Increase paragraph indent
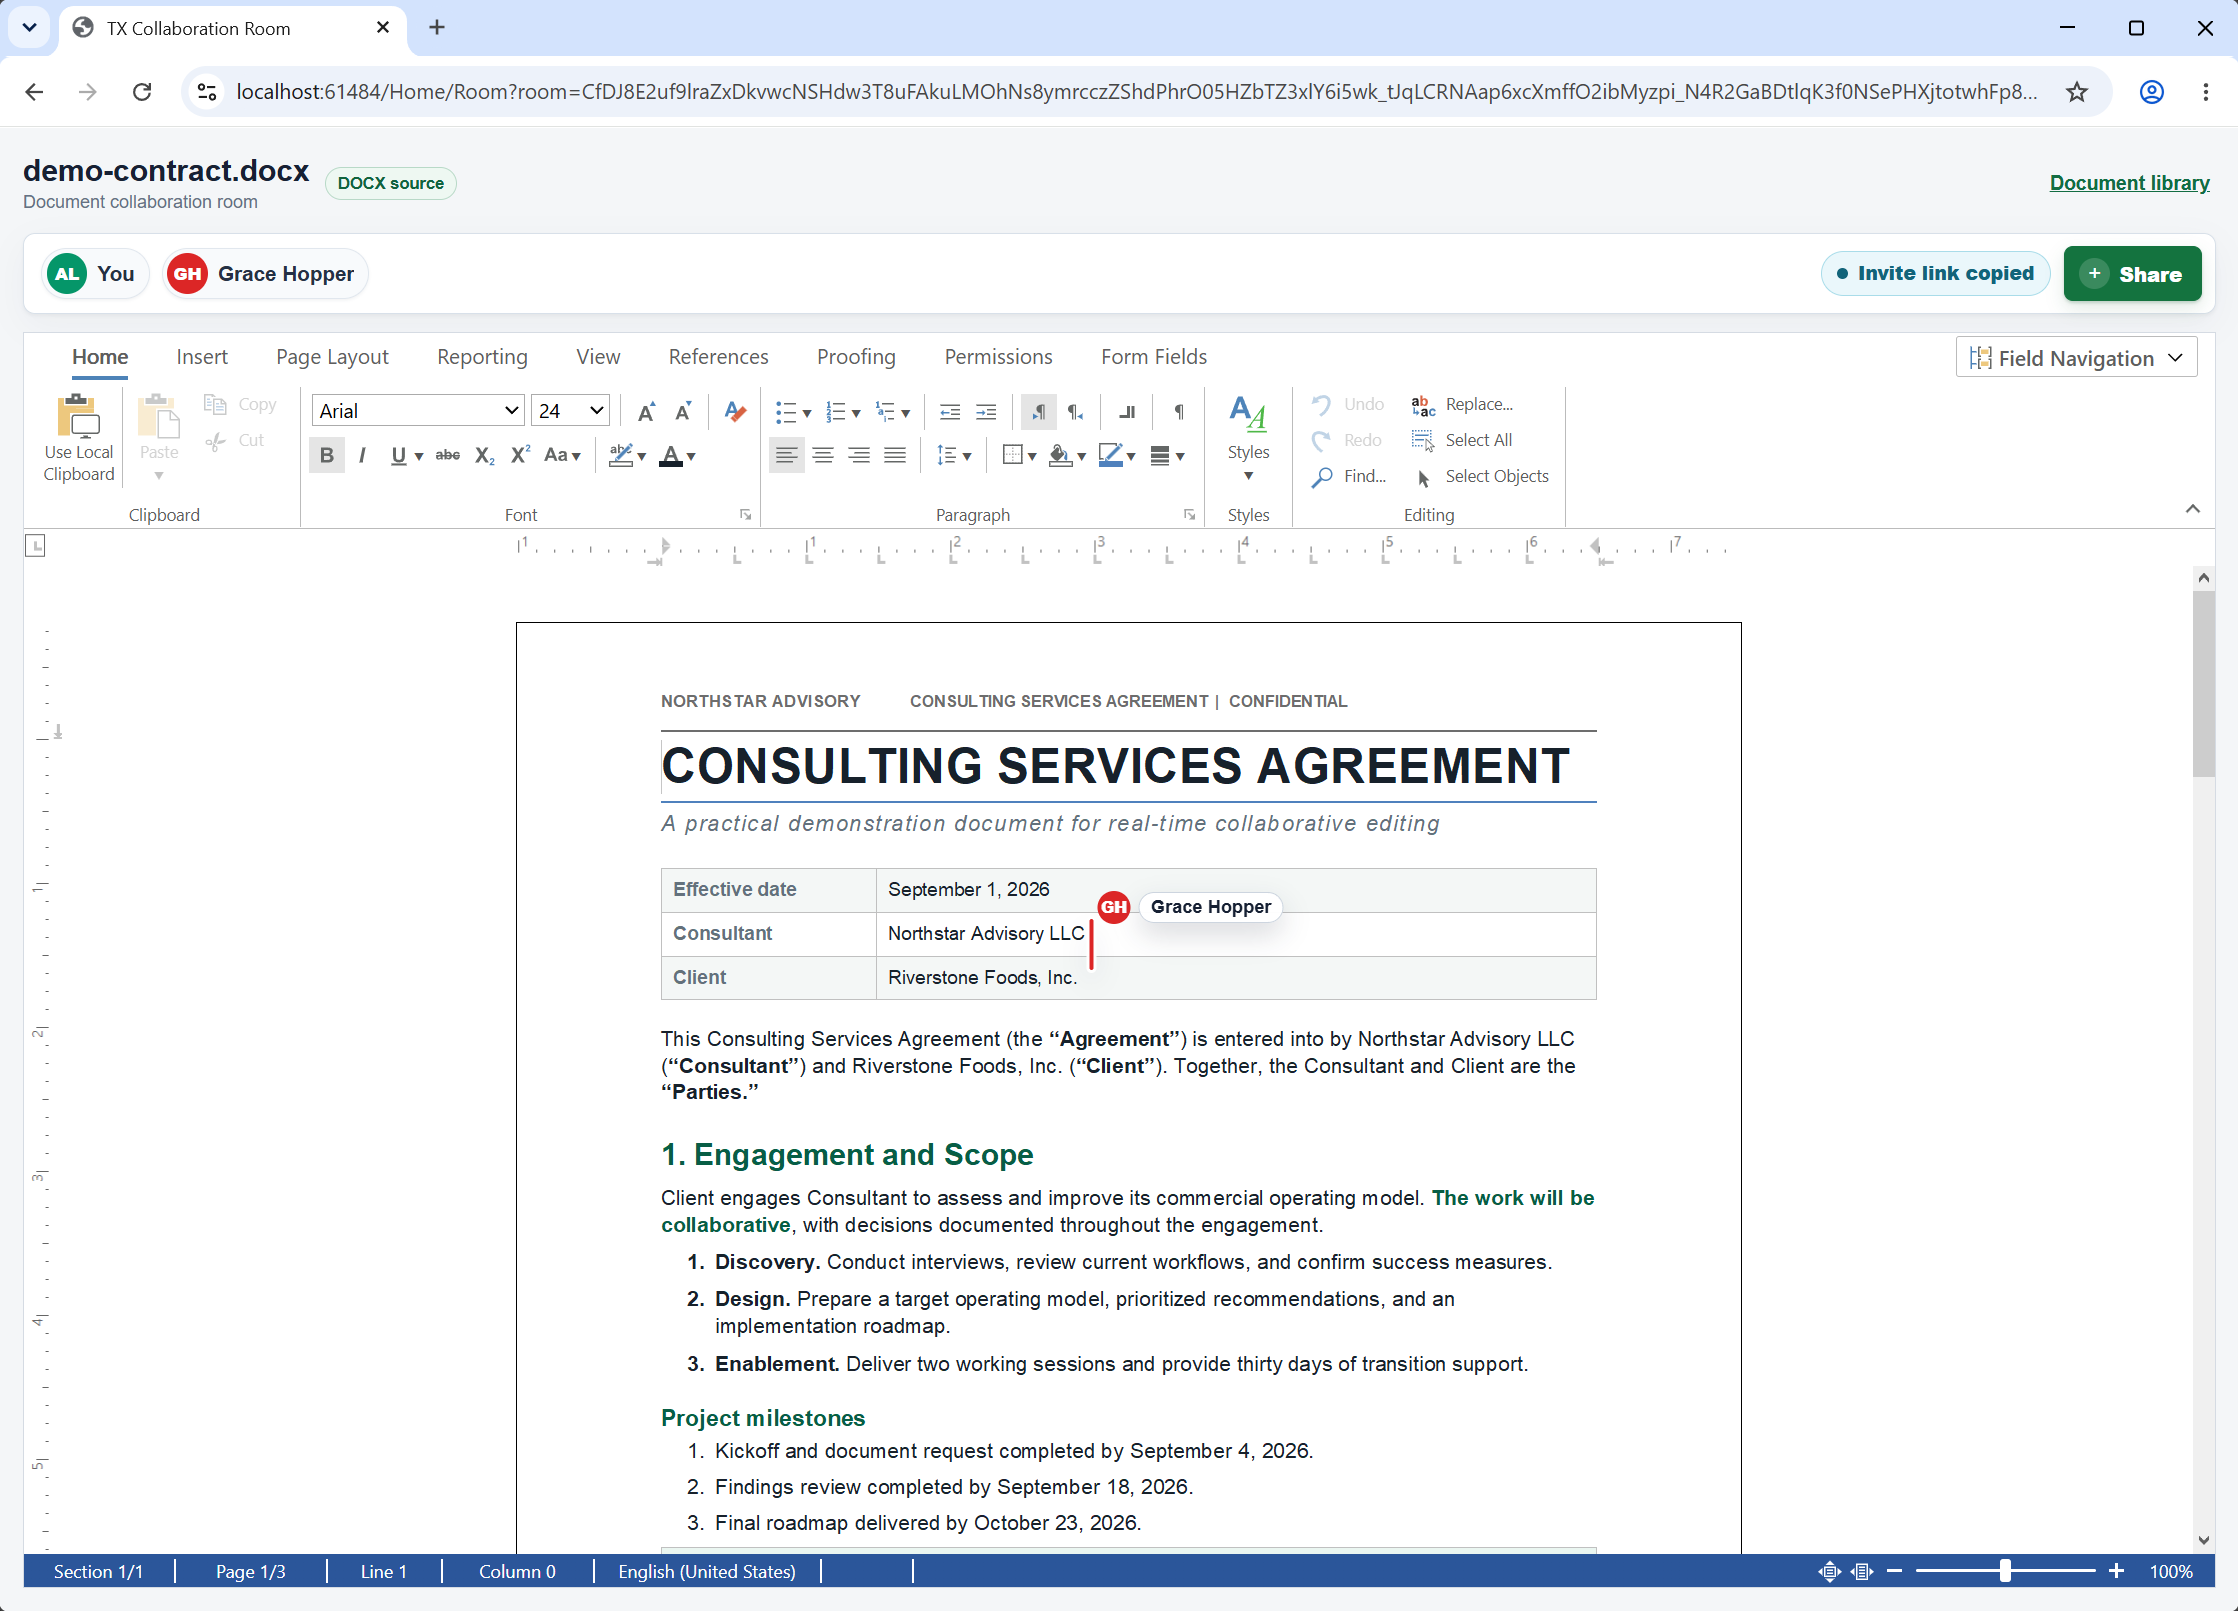Image resolution: width=2238 pixels, height=1611 pixels. [x=986, y=412]
